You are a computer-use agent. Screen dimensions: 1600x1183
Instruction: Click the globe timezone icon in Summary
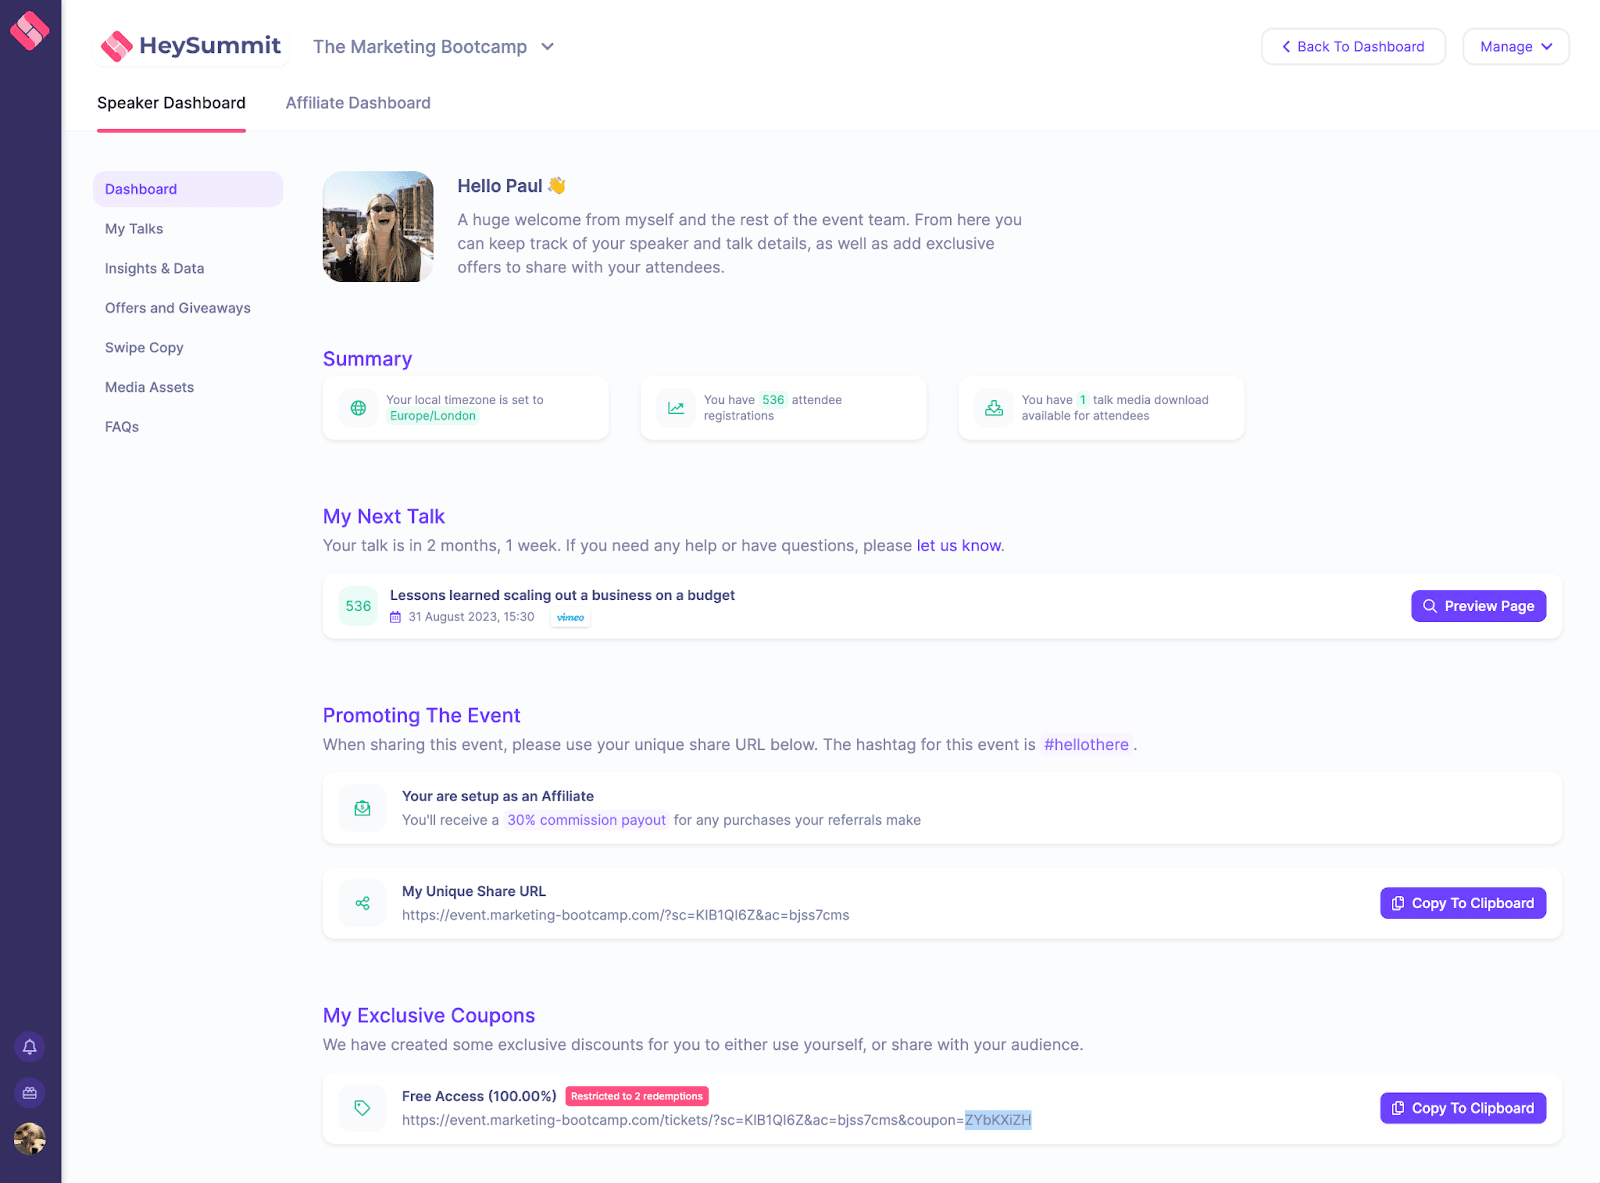(358, 408)
